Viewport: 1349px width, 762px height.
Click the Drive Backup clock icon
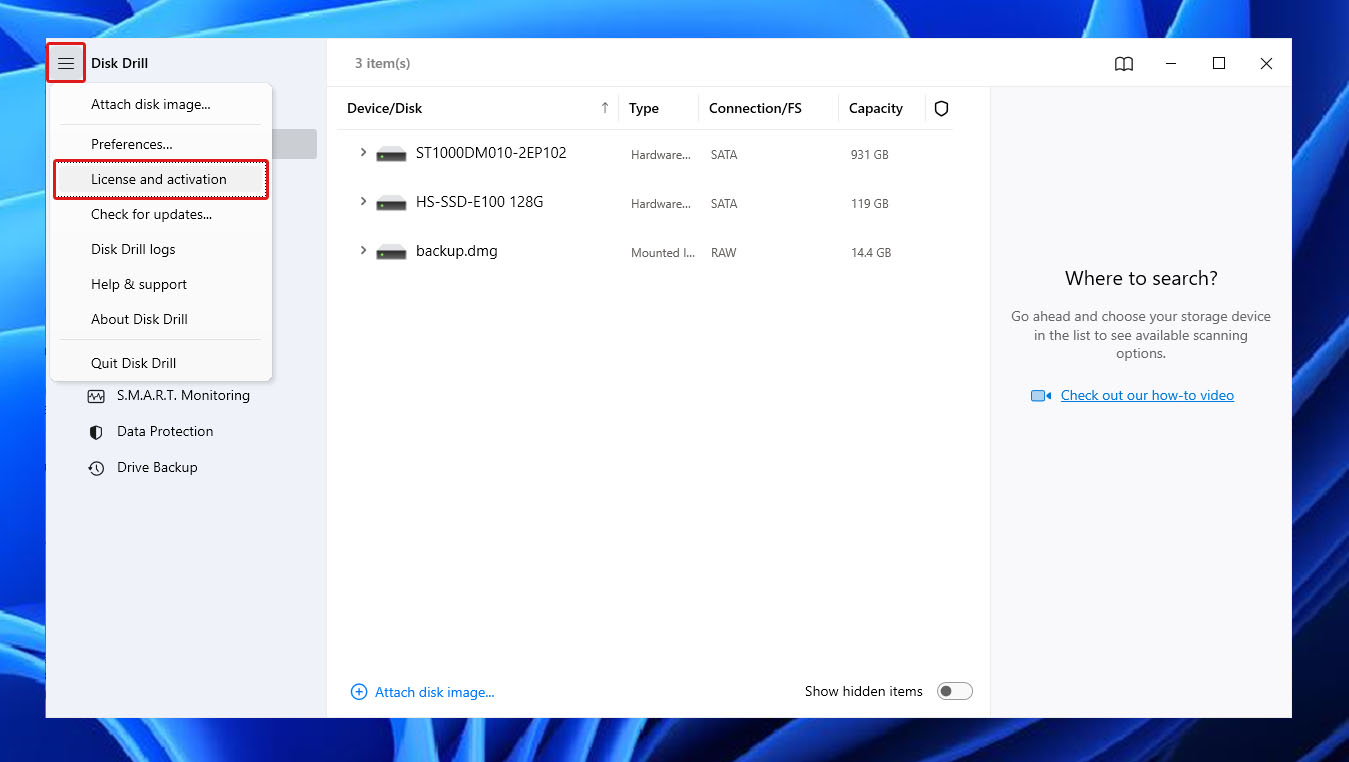(96, 468)
